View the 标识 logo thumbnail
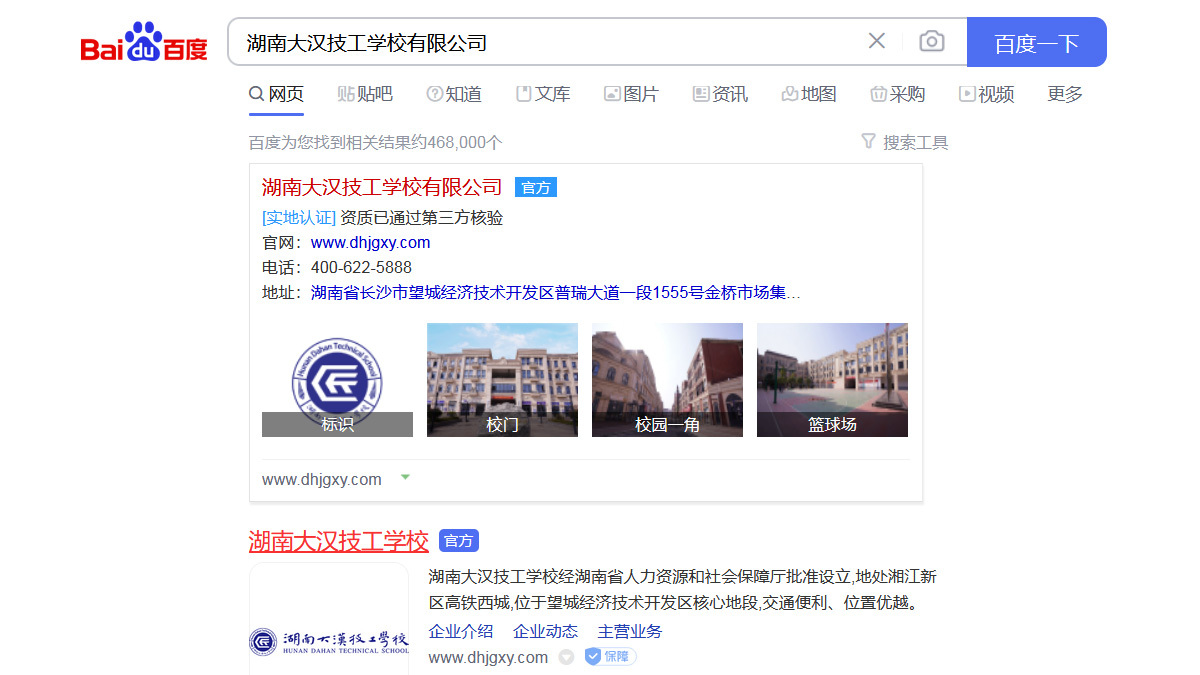 [337, 380]
